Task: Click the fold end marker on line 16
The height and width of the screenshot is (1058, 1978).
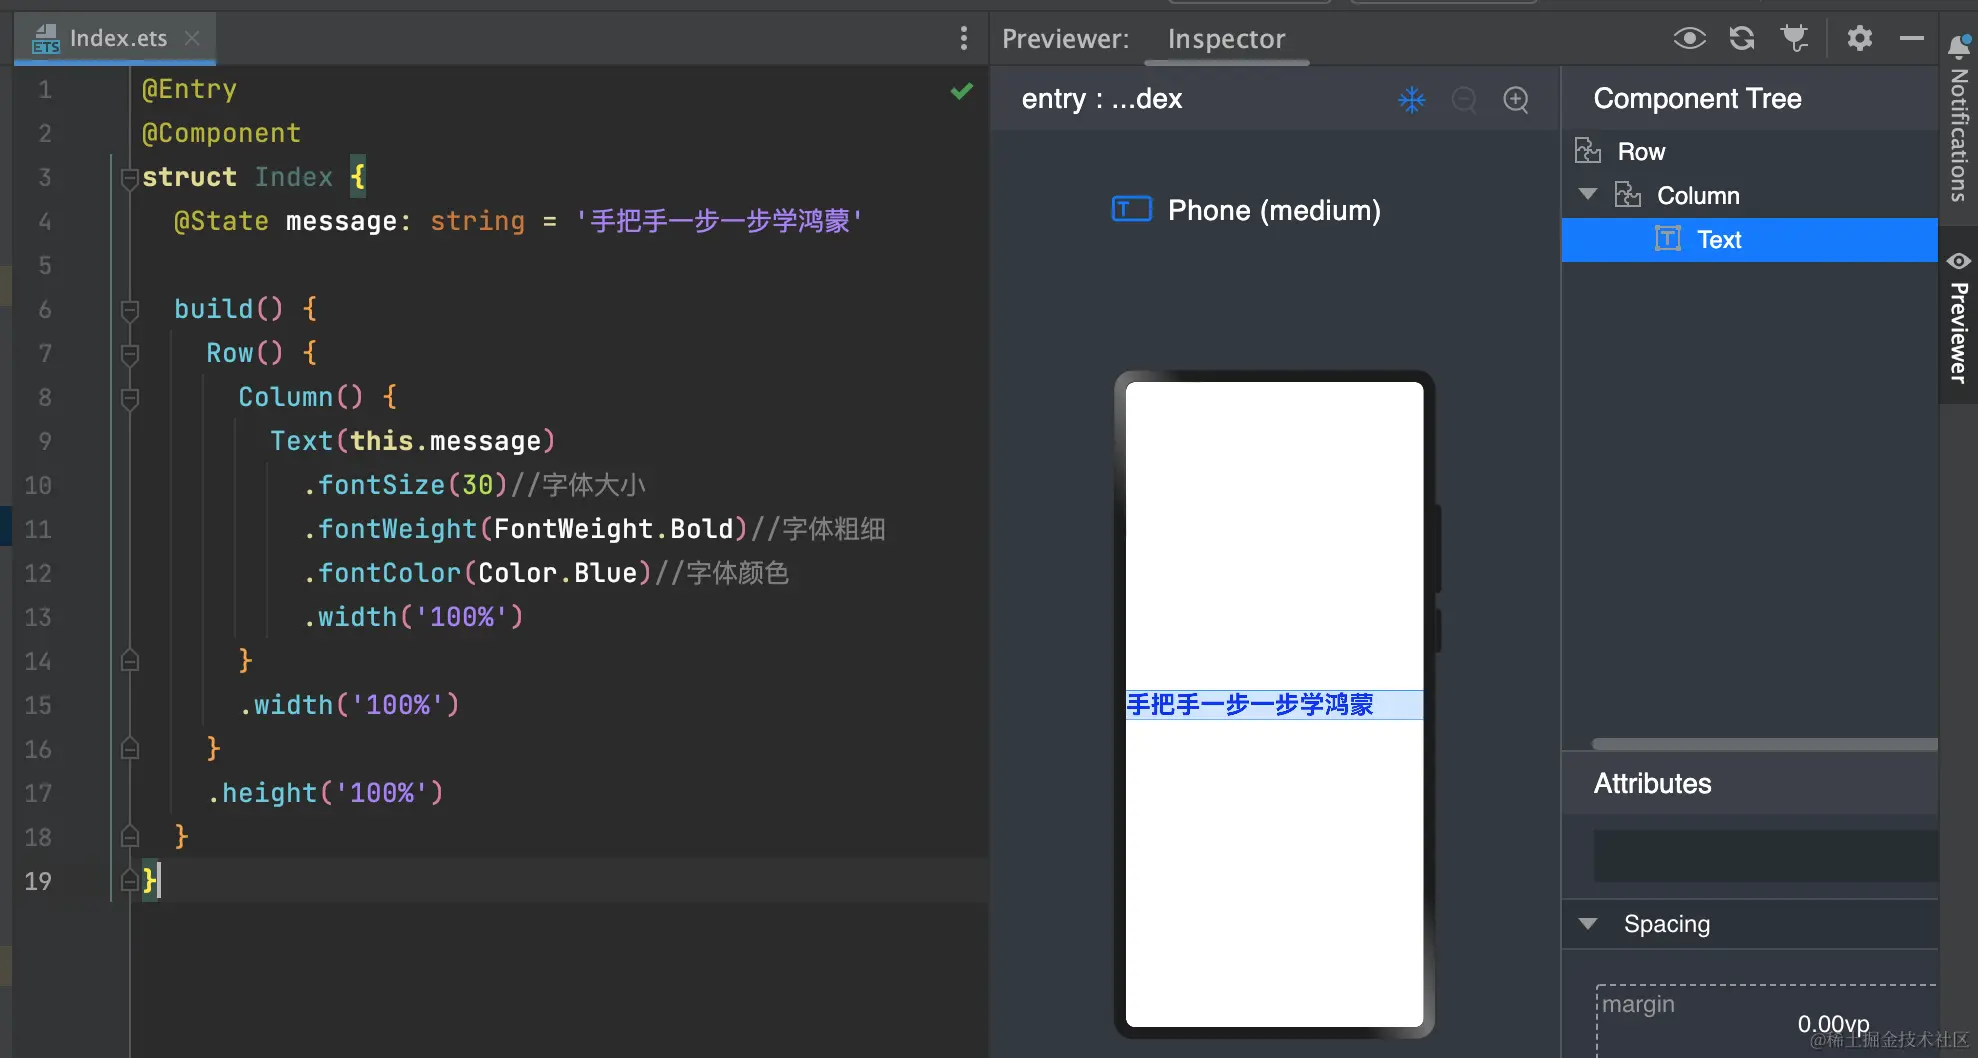Action: [x=129, y=749]
